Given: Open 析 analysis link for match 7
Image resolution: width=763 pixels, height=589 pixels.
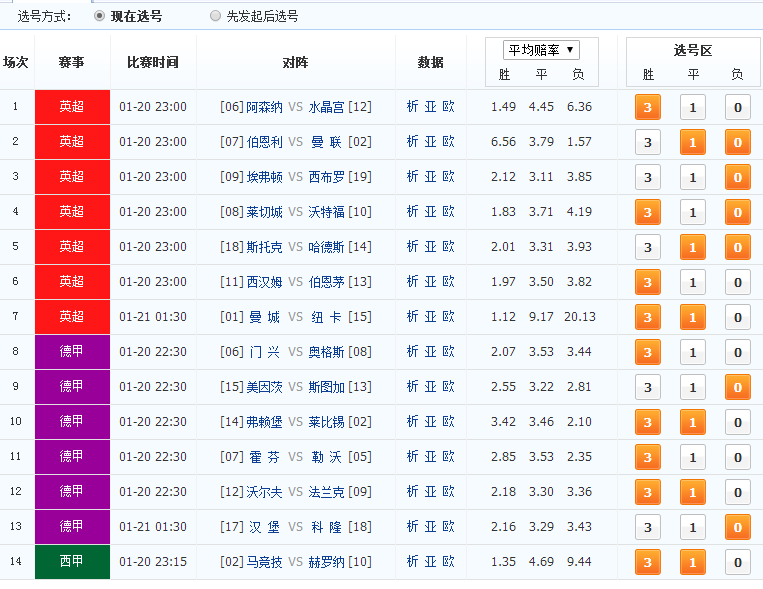Looking at the screenshot, I should tap(412, 317).
